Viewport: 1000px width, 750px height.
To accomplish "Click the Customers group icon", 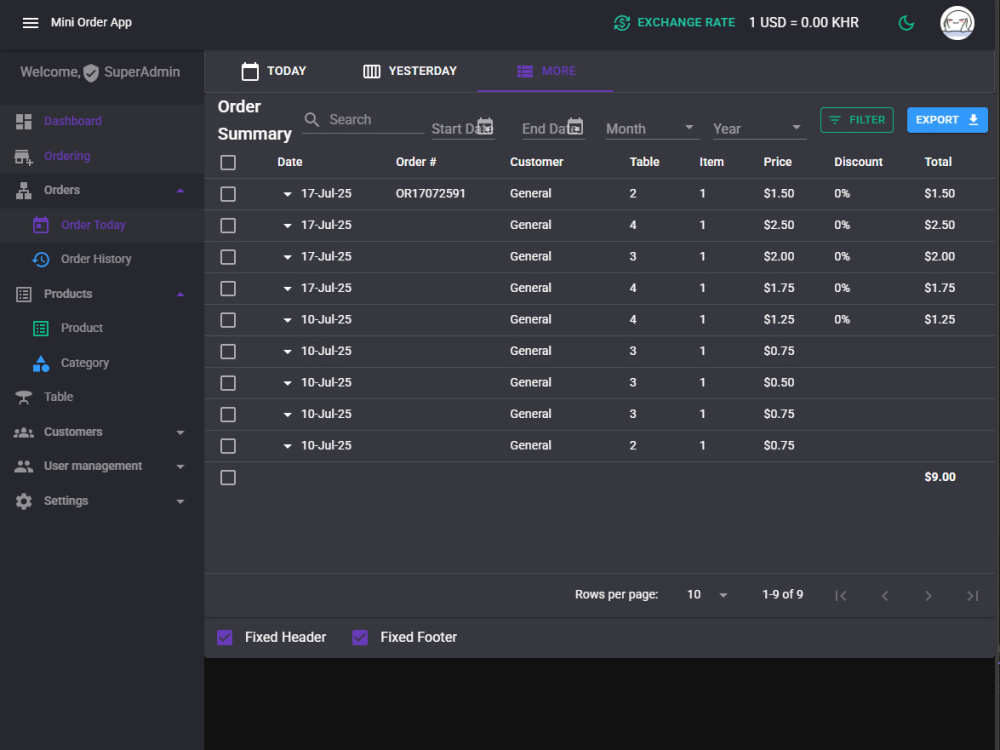I will pos(24,432).
